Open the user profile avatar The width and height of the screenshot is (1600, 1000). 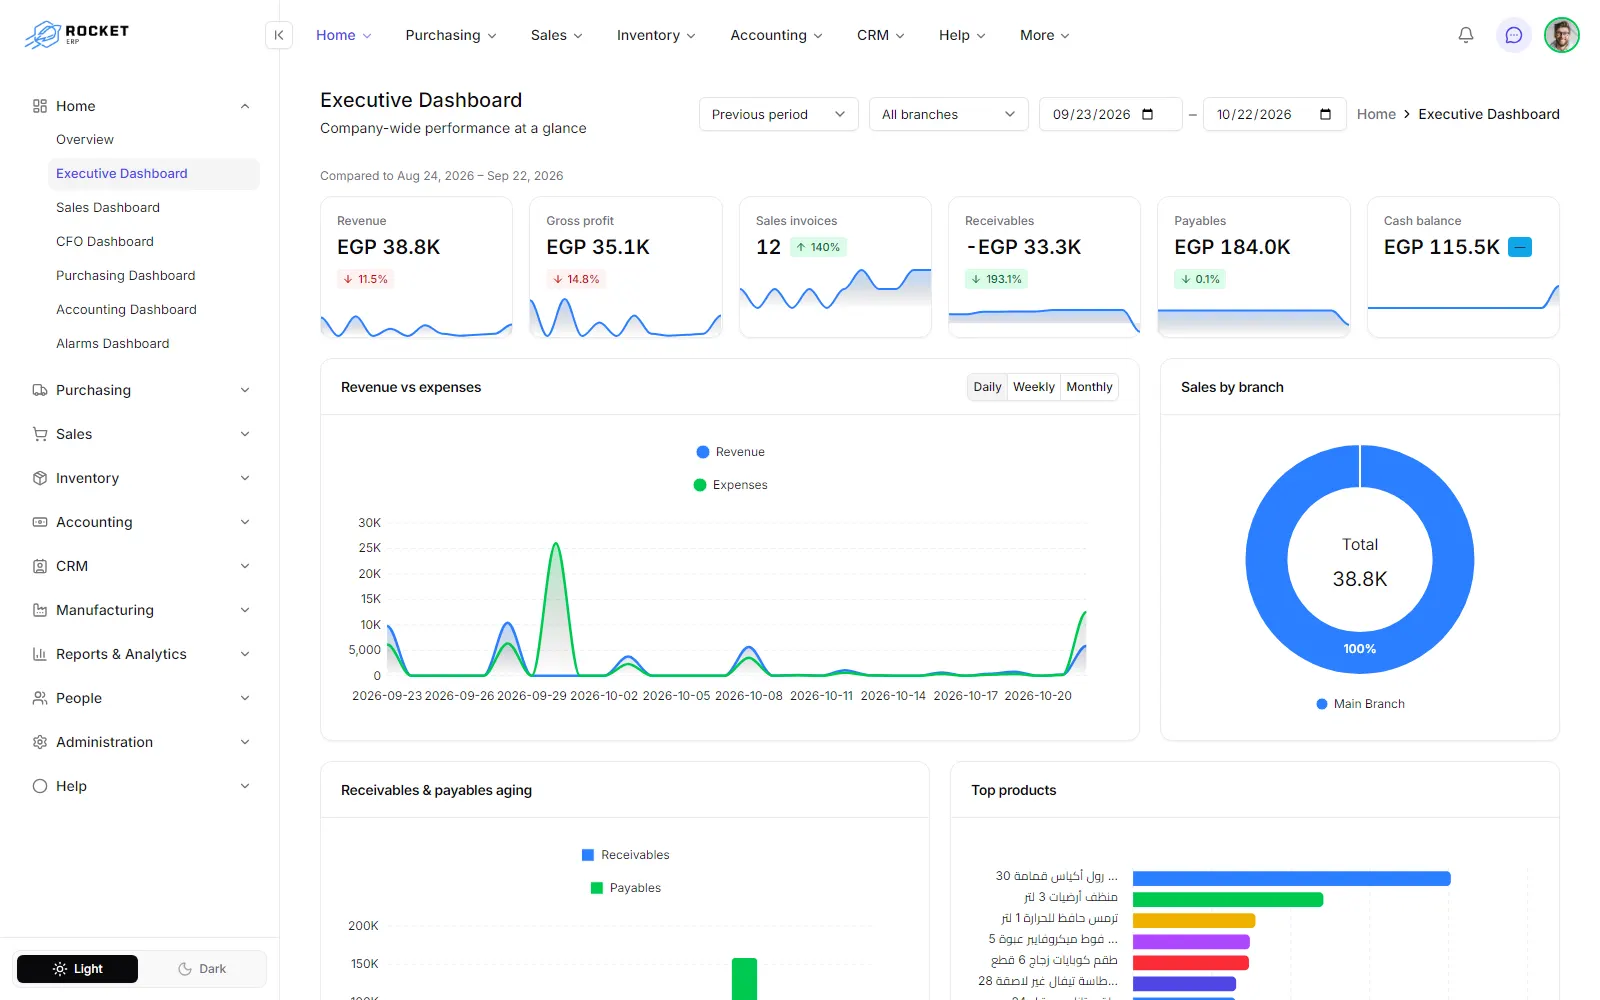(x=1562, y=35)
